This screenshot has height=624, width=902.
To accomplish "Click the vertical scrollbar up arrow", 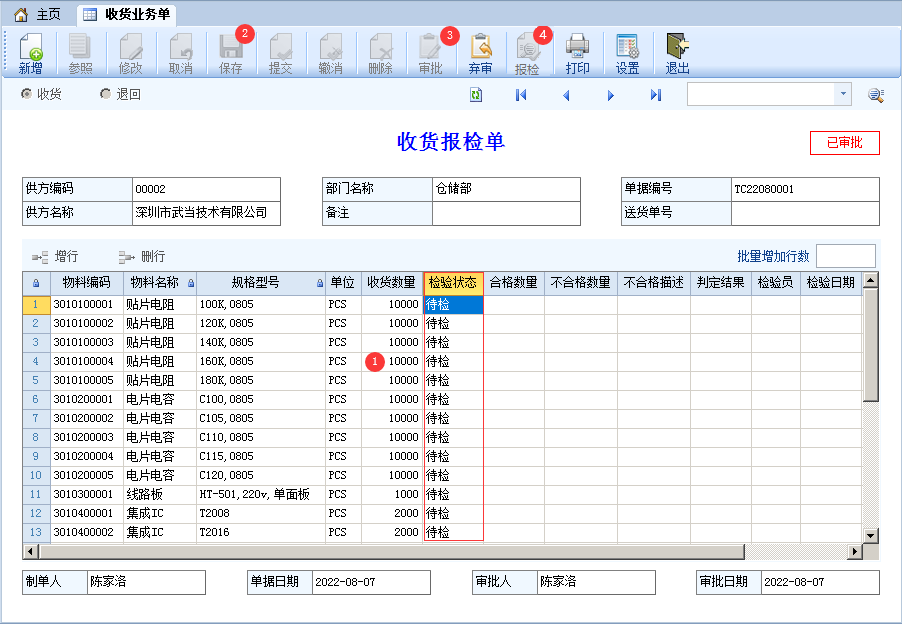I will click(x=870, y=280).
